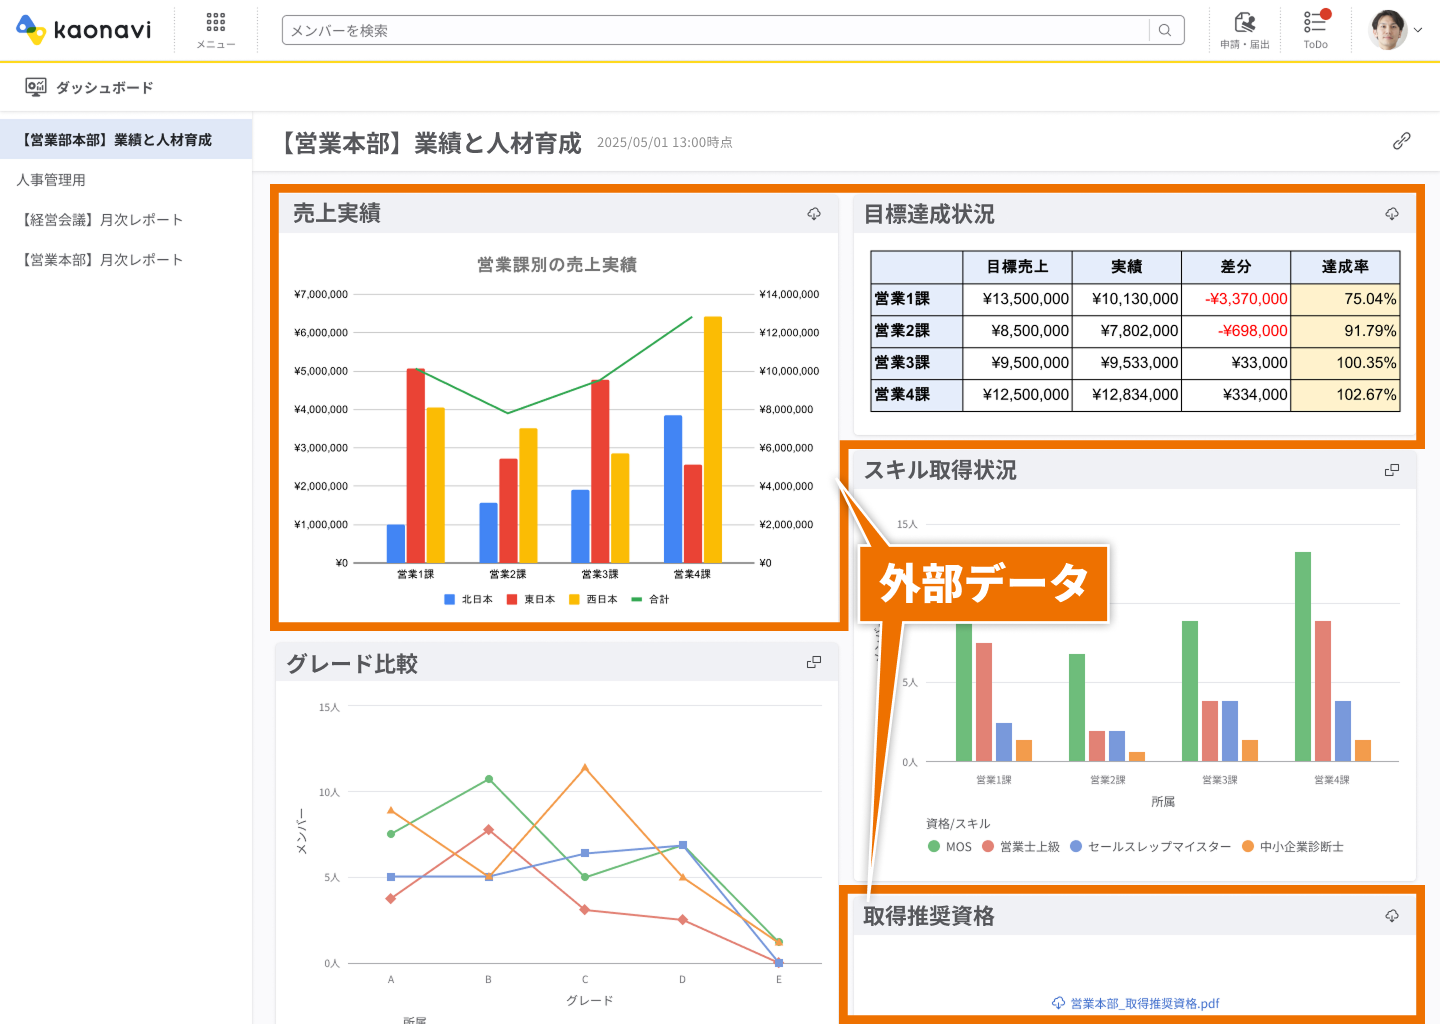Viewport: 1440px width, 1024px height.
Task: Click the user profile avatar
Action: pyautogui.click(x=1388, y=30)
